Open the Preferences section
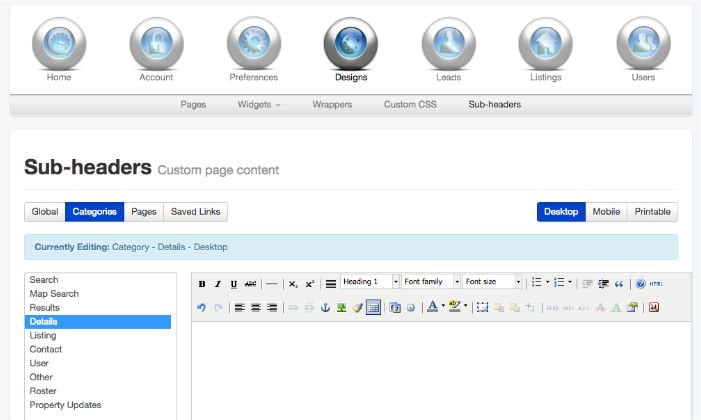The width and height of the screenshot is (701, 420). [x=253, y=49]
